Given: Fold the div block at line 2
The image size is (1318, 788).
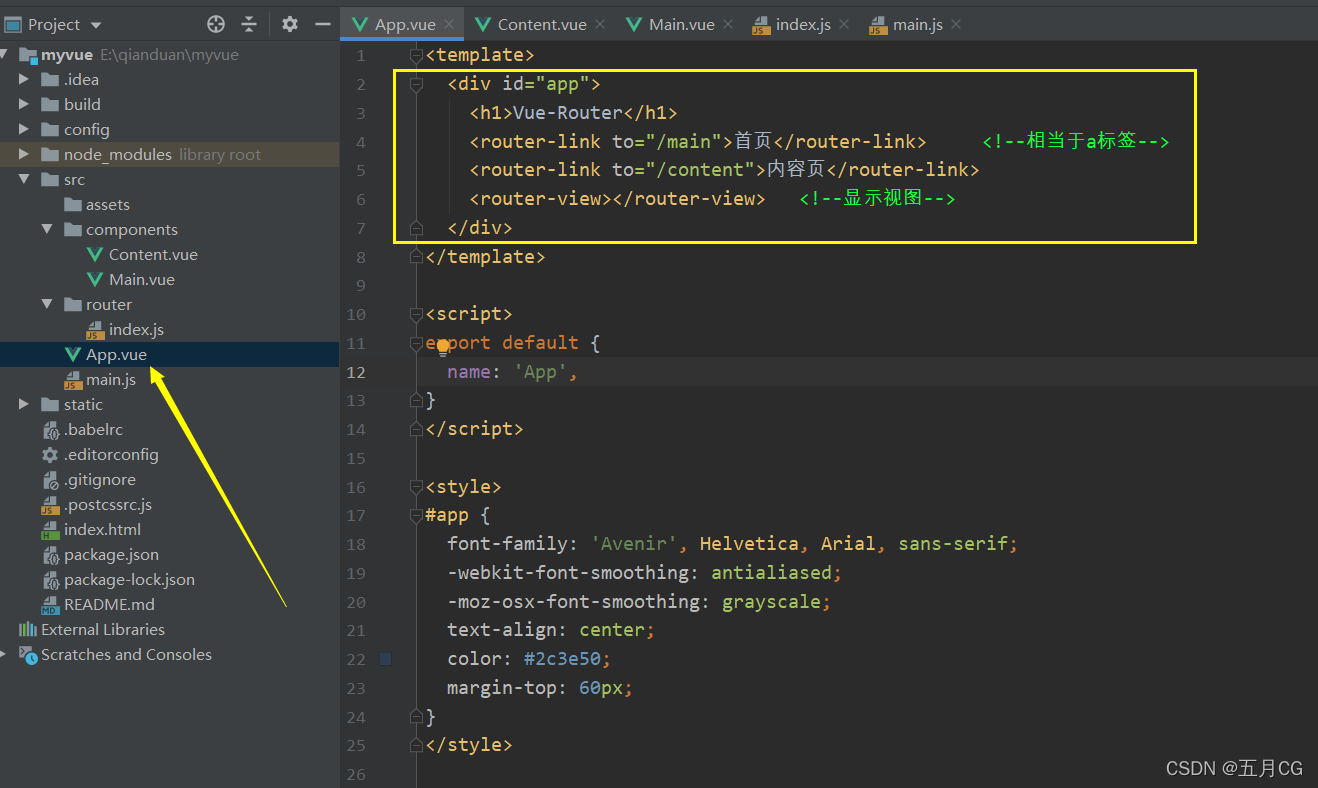Looking at the screenshot, I should (417, 84).
